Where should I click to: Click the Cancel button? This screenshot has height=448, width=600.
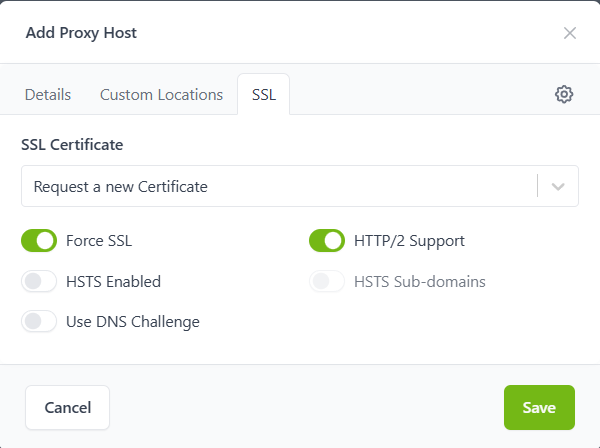pyautogui.click(x=68, y=407)
